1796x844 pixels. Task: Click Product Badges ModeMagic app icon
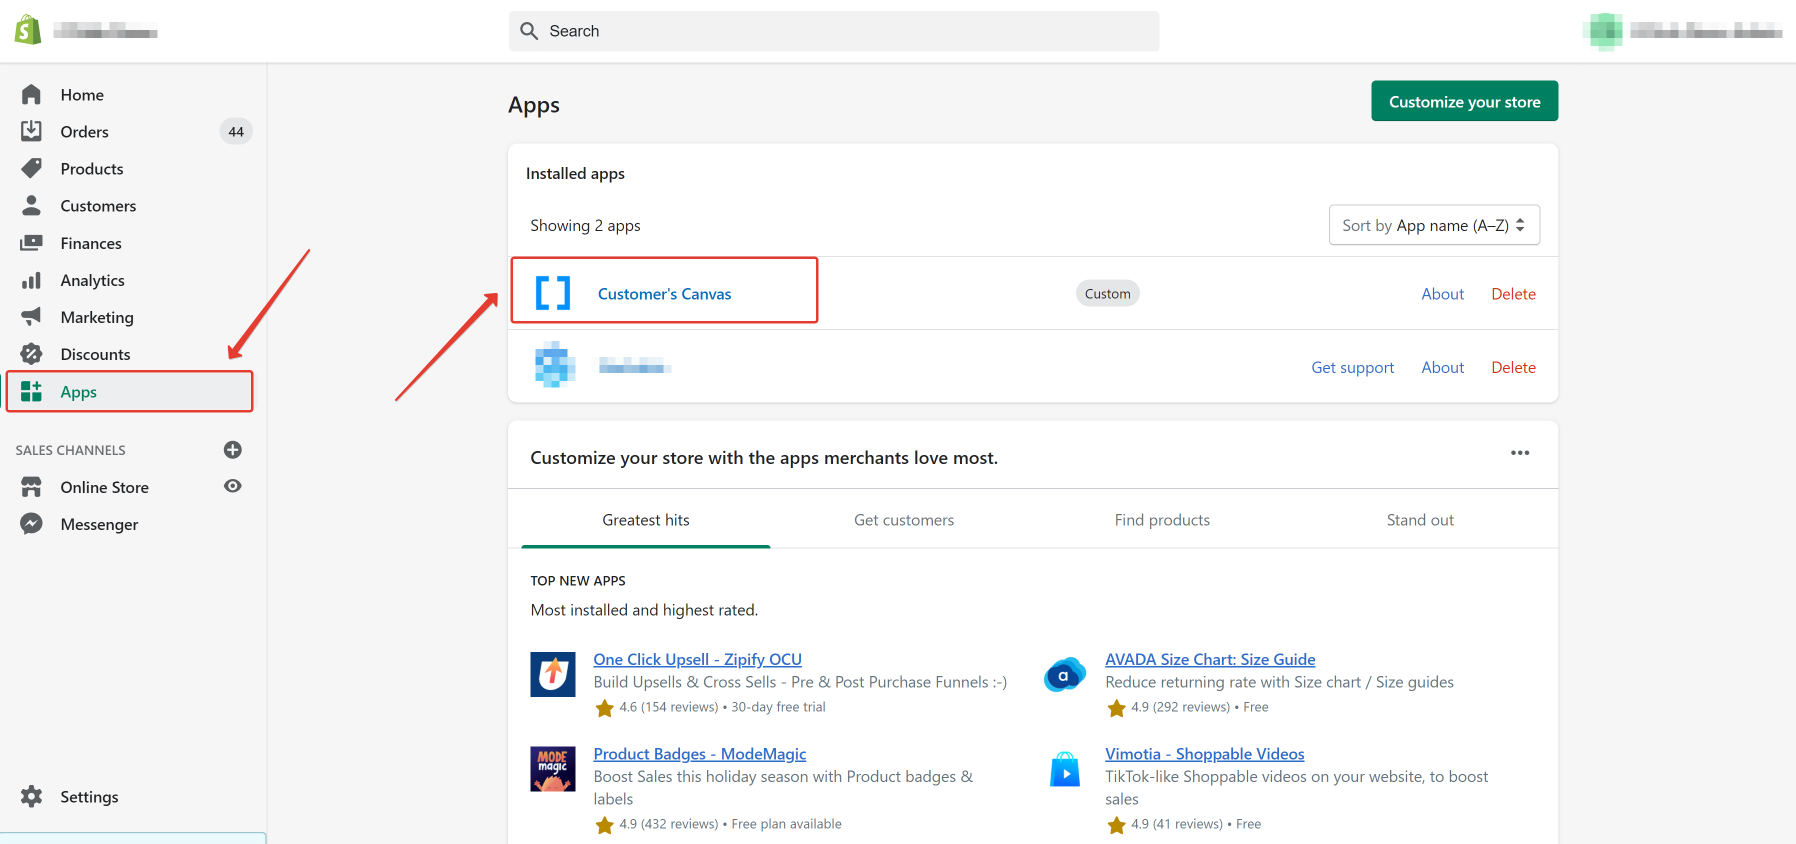553,769
